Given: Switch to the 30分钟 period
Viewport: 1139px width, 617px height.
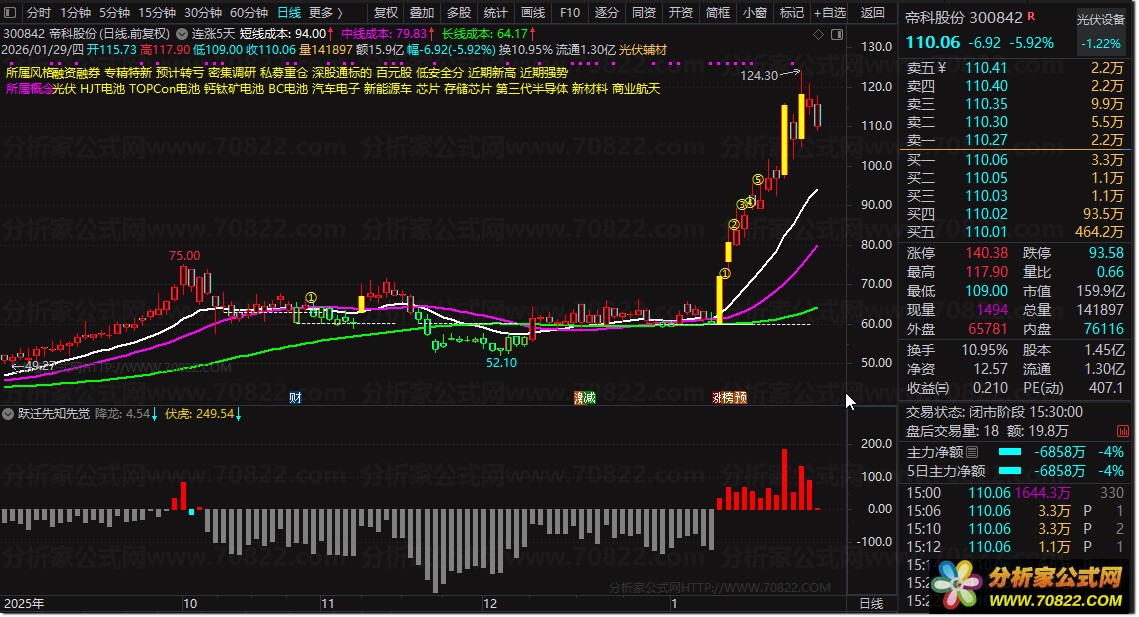Looking at the screenshot, I should coord(203,12).
